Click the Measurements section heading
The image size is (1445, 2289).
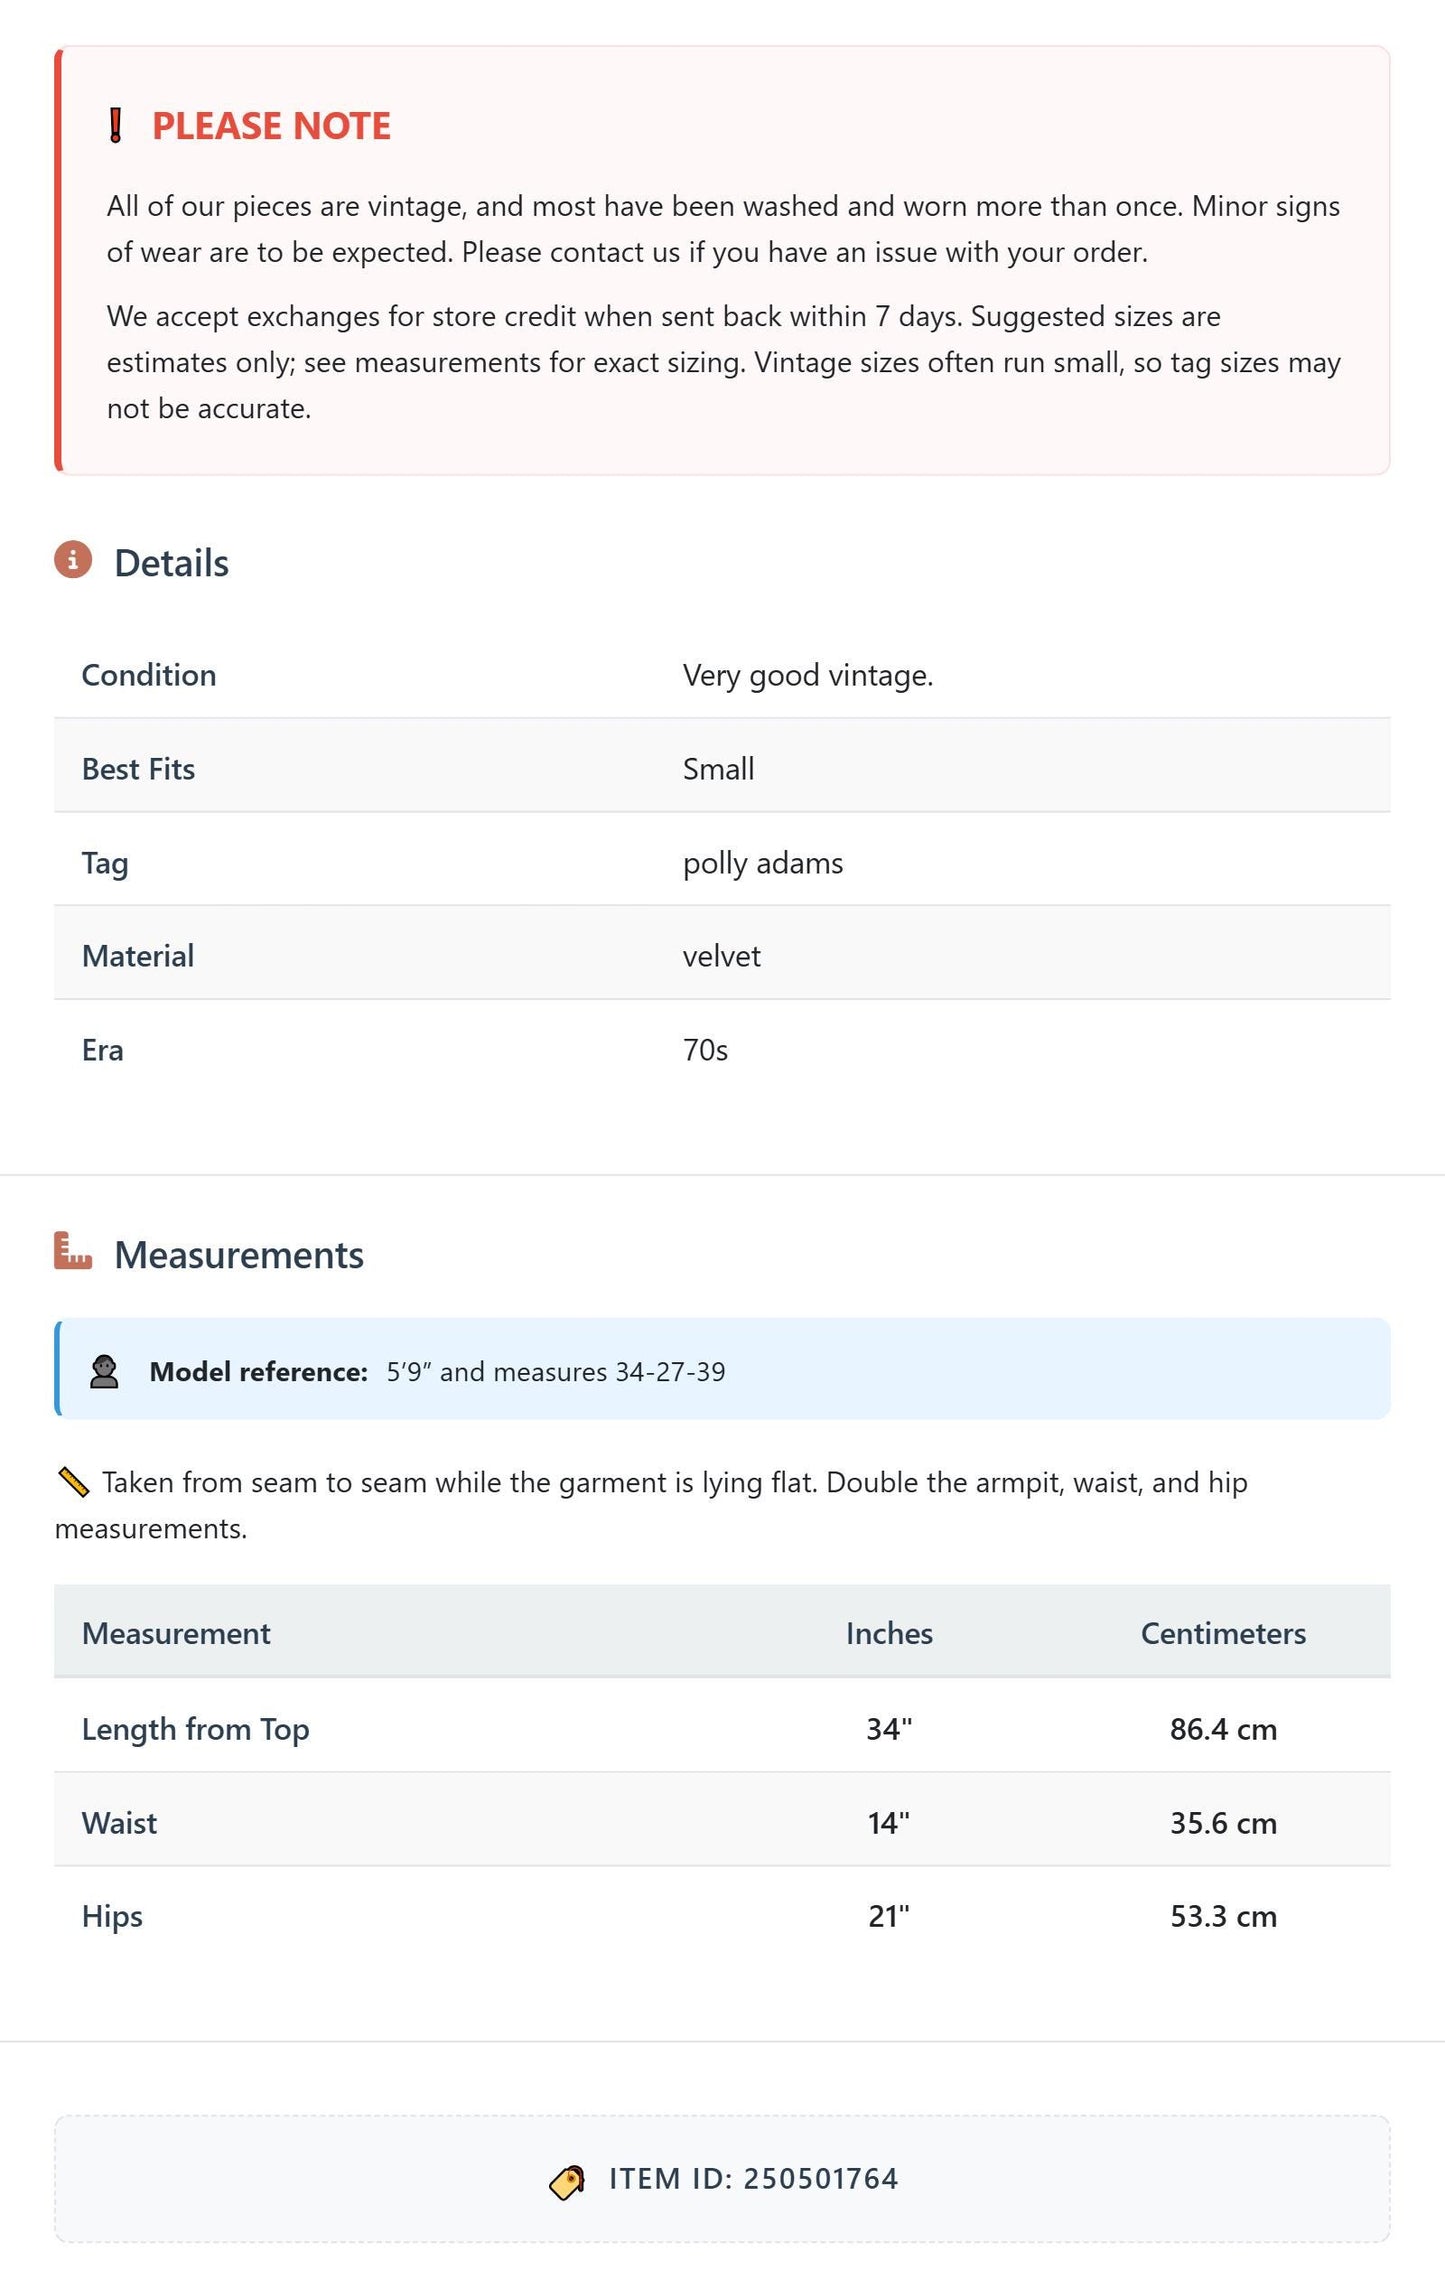pyautogui.click(x=239, y=1255)
